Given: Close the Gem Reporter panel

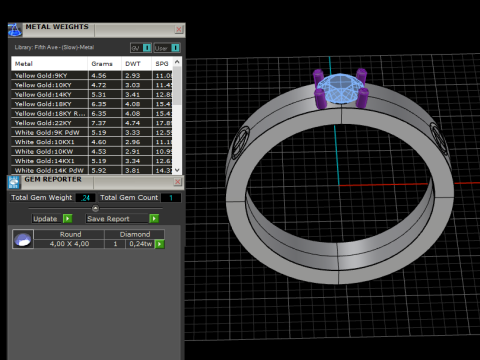Looking at the screenshot, I should pos(178,182).
